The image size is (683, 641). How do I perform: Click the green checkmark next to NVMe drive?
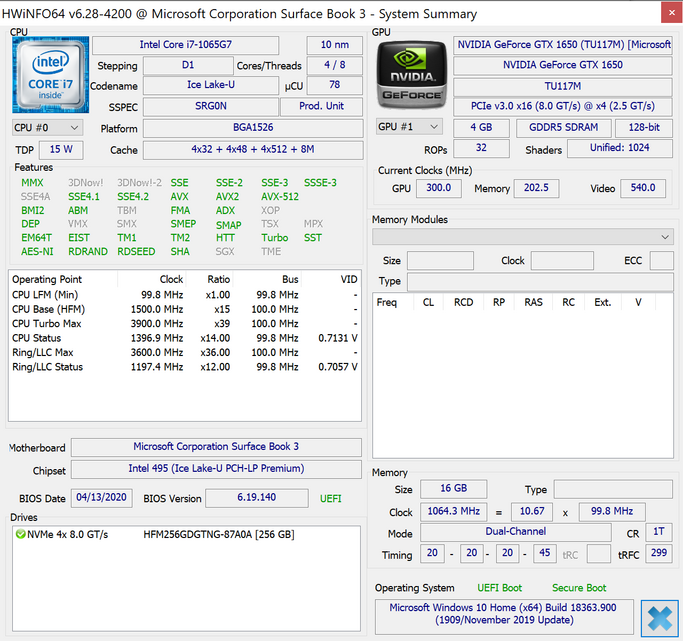click(20, 534)
